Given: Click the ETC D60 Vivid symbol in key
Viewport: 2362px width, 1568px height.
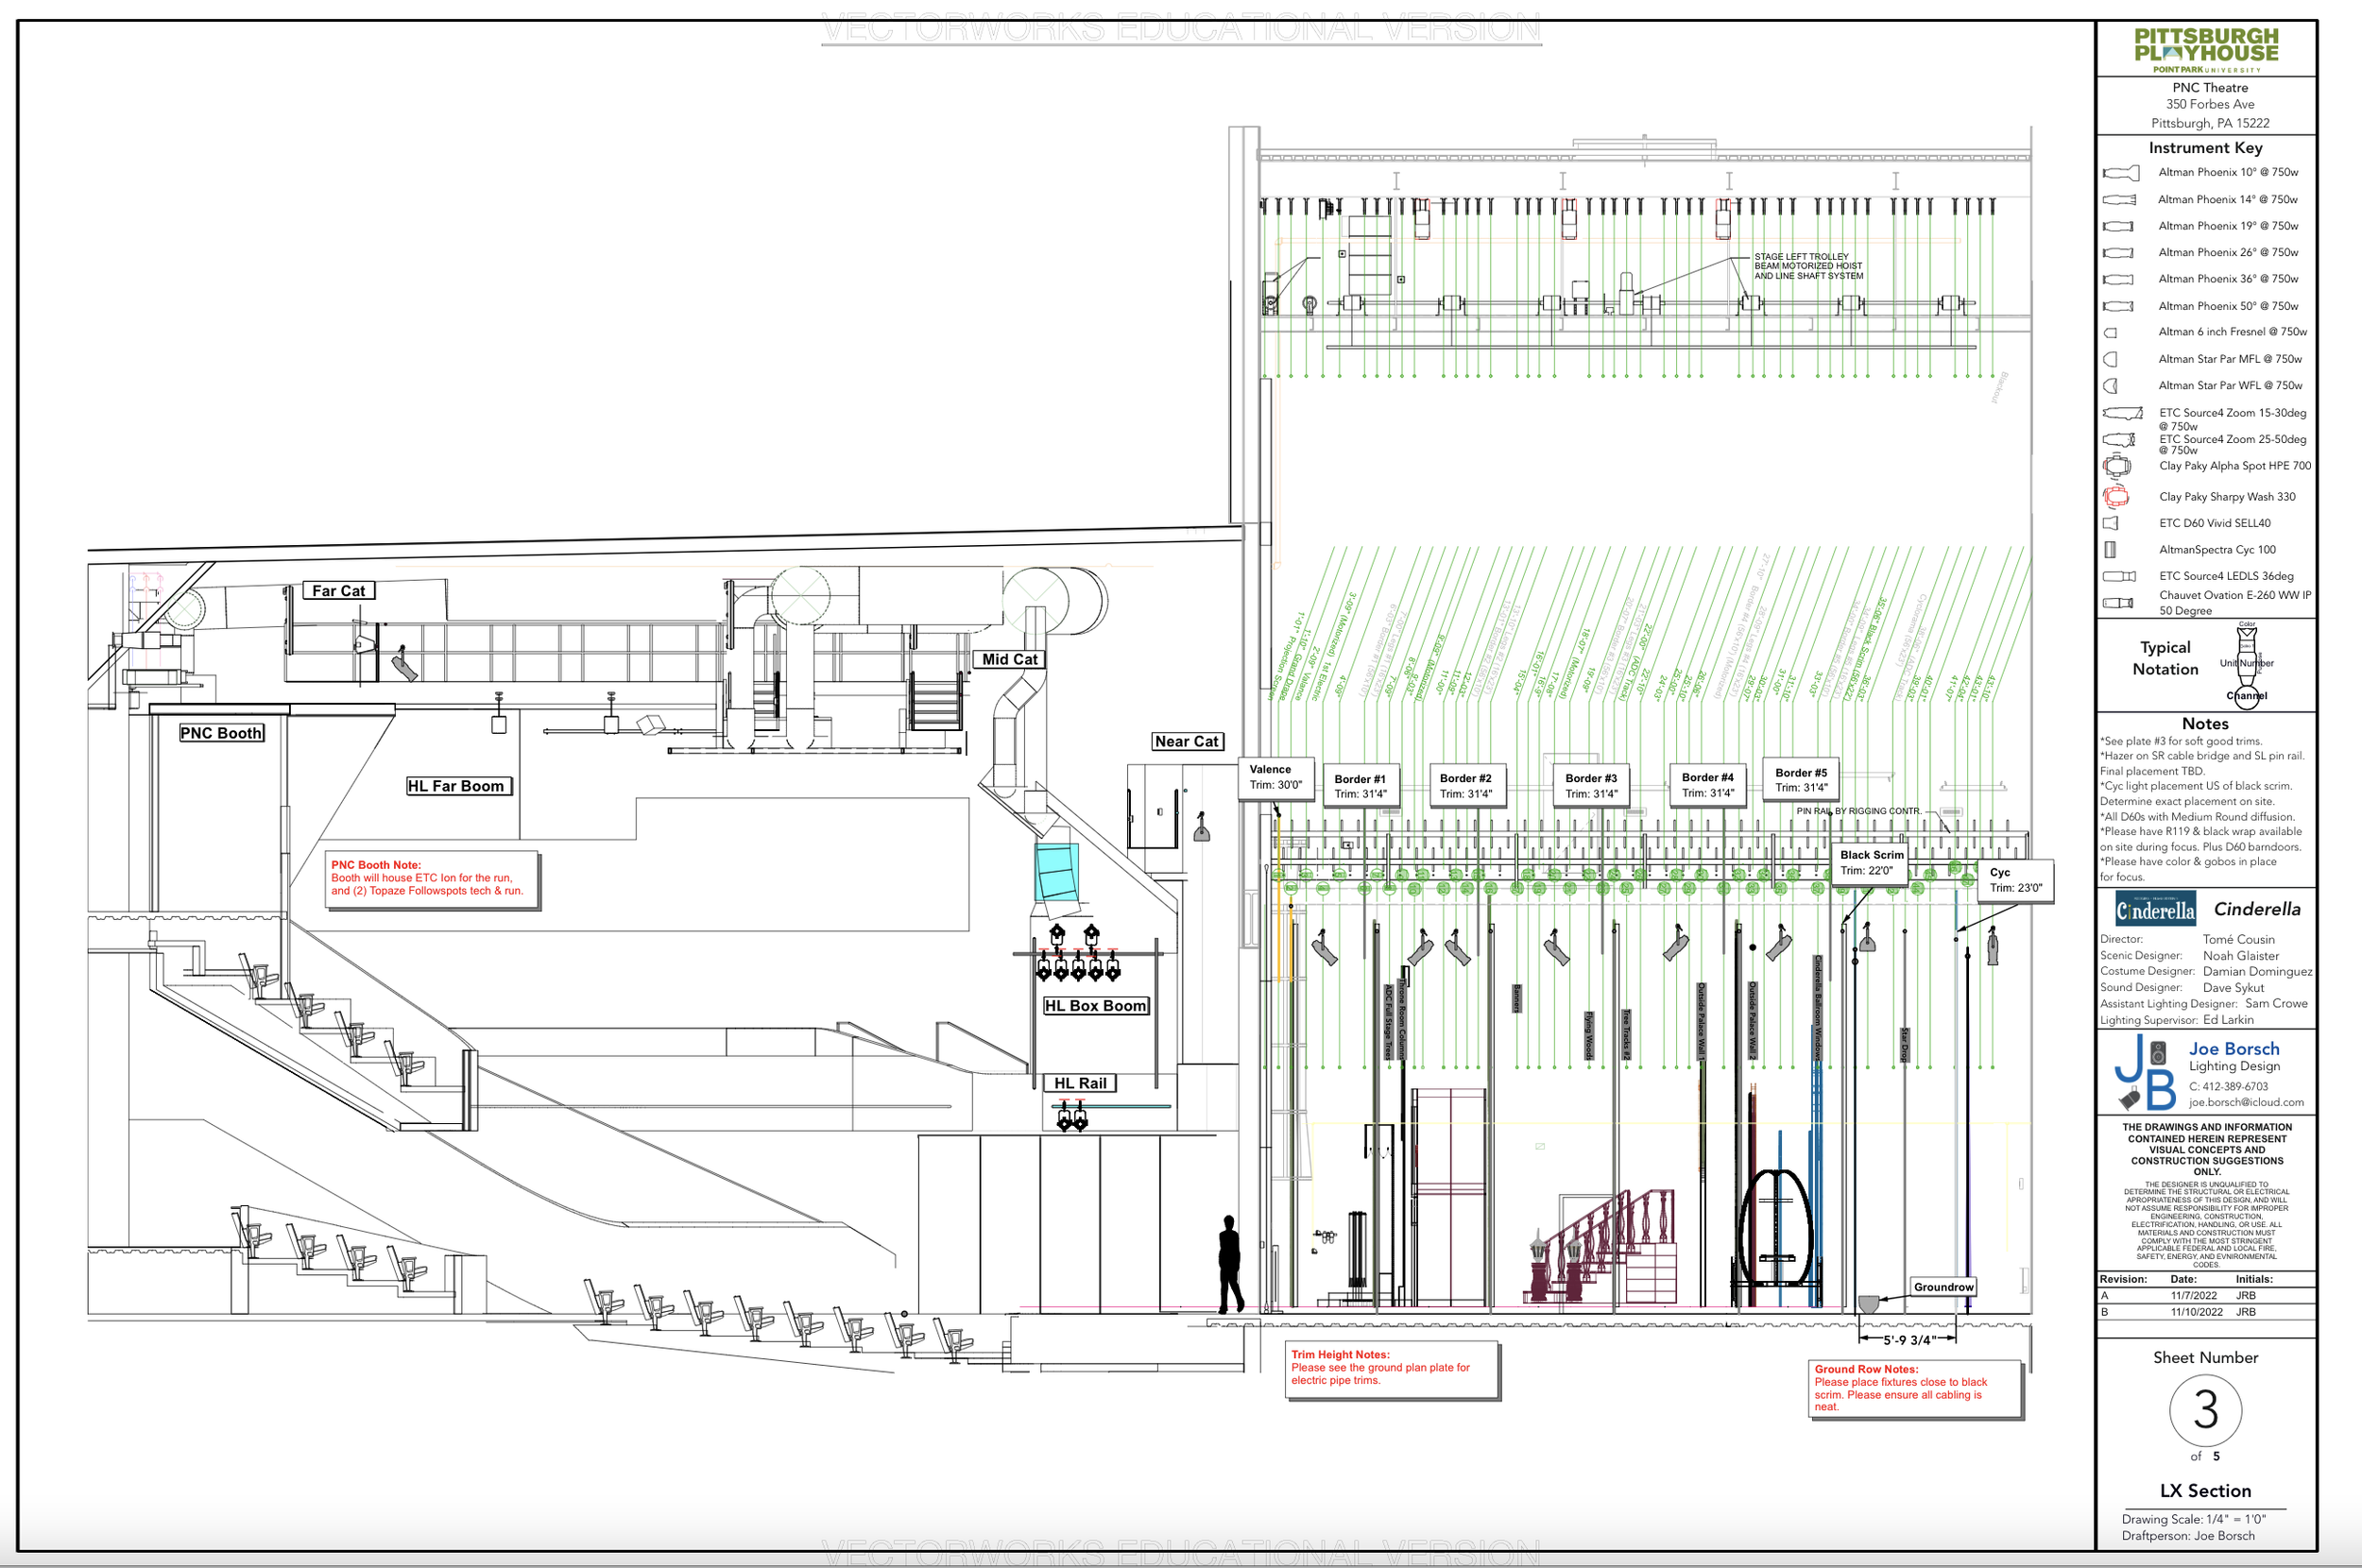Looking at the screenshot, I should (x=2111, y=523).
